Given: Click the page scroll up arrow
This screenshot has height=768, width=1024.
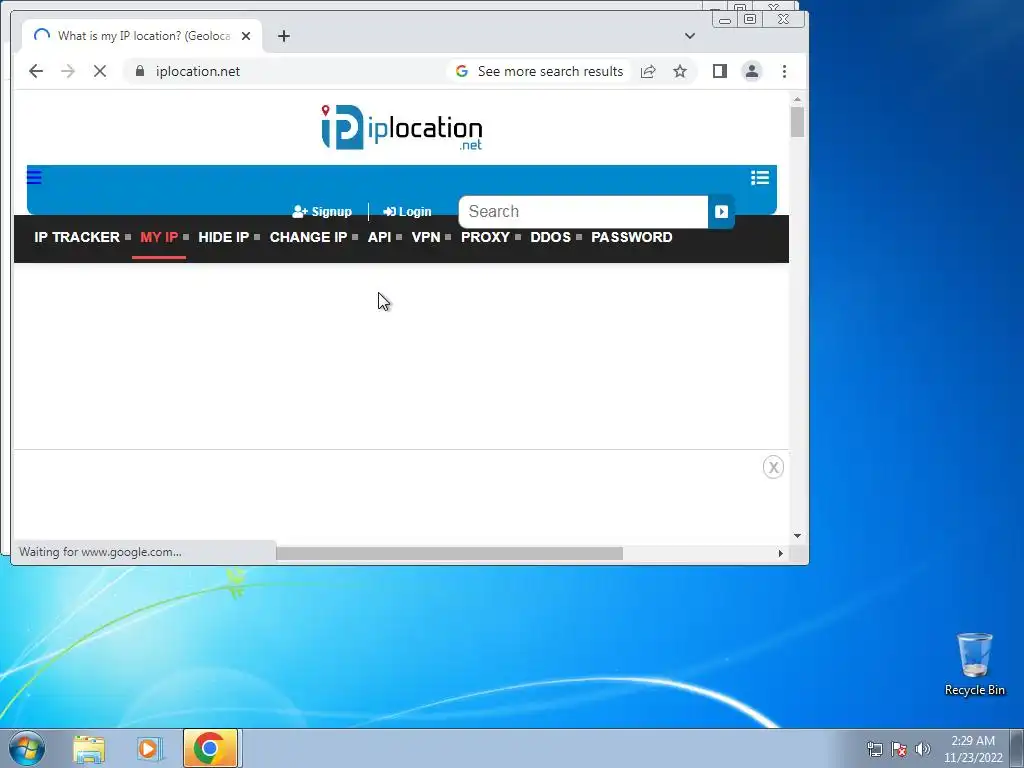Looking at the screenshot, I should coord(797,99).
